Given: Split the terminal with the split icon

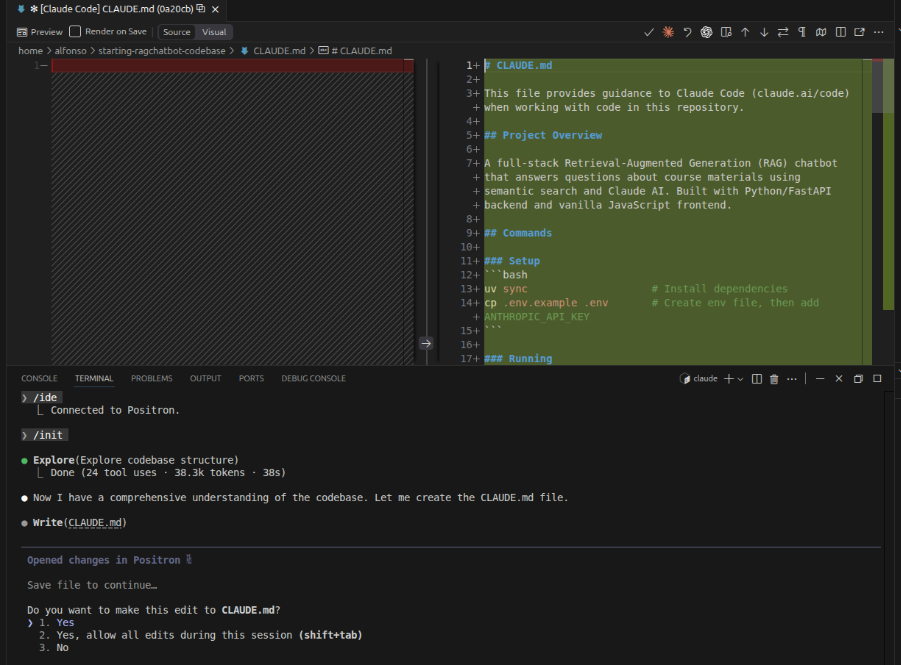Looking at the screenshot, I should (x=757, y=378).
